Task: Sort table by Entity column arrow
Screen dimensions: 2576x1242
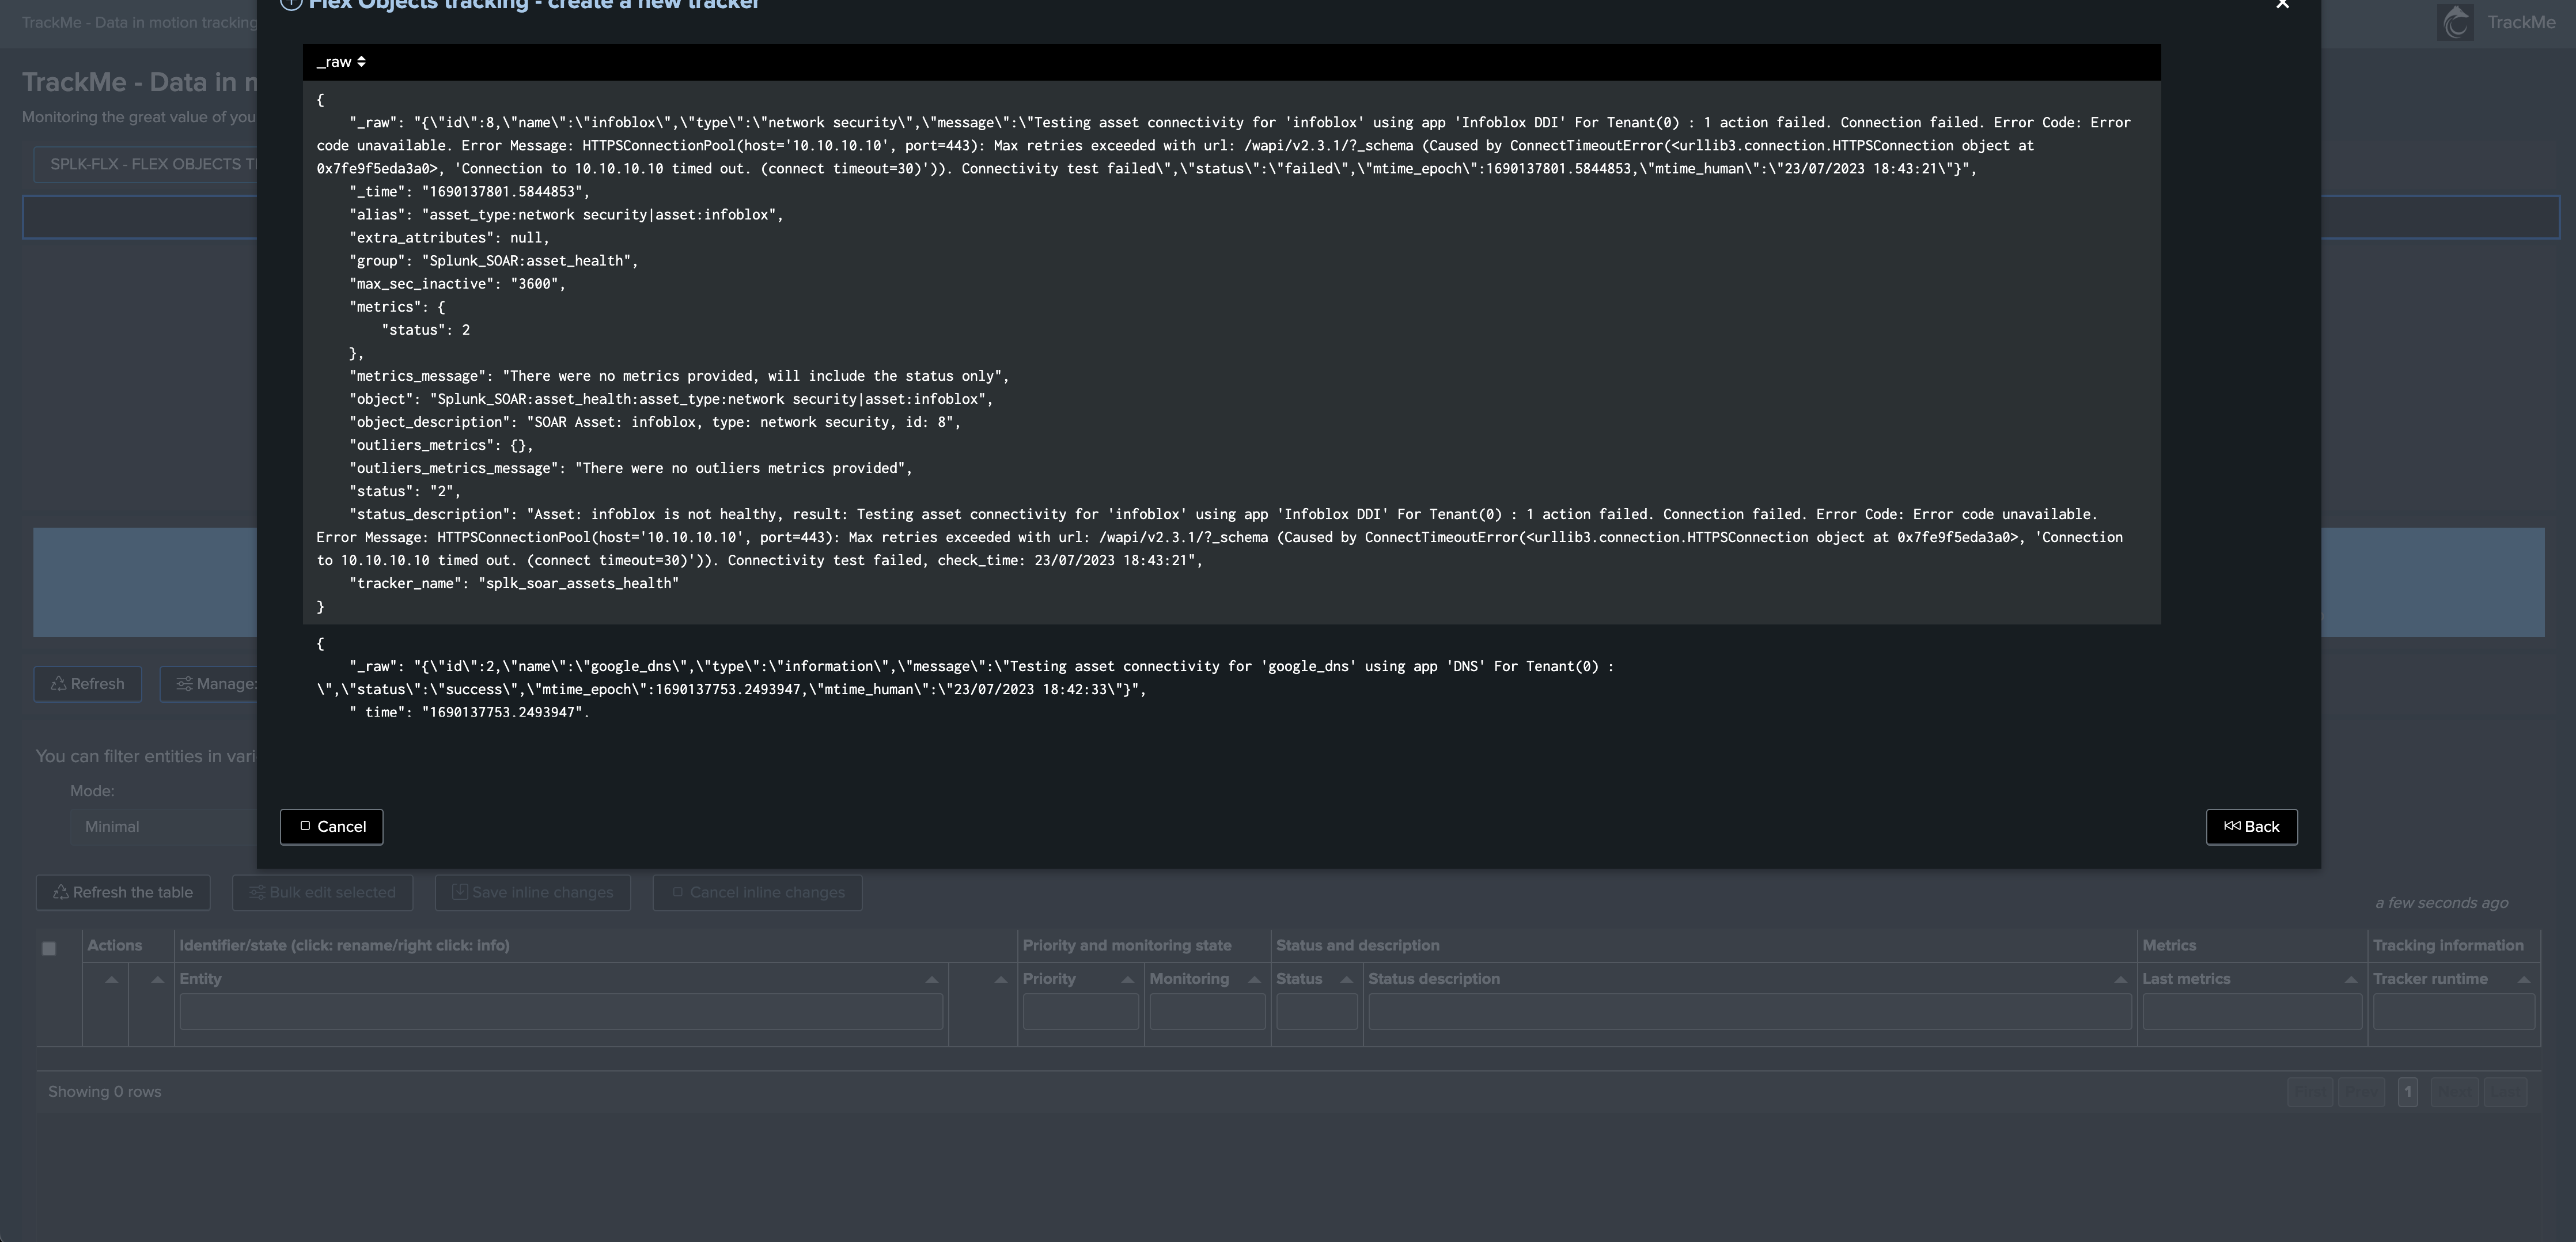Action: 931,980
